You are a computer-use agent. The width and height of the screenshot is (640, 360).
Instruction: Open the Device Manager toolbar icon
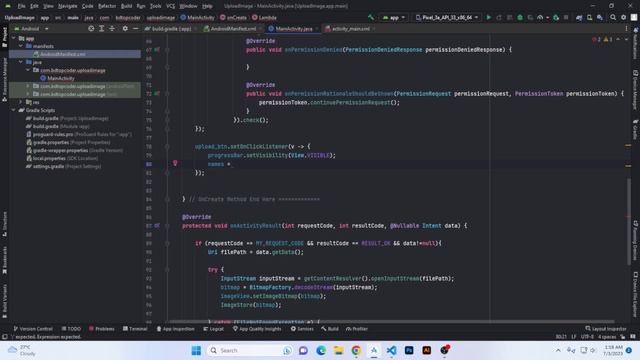pos(590,18)
